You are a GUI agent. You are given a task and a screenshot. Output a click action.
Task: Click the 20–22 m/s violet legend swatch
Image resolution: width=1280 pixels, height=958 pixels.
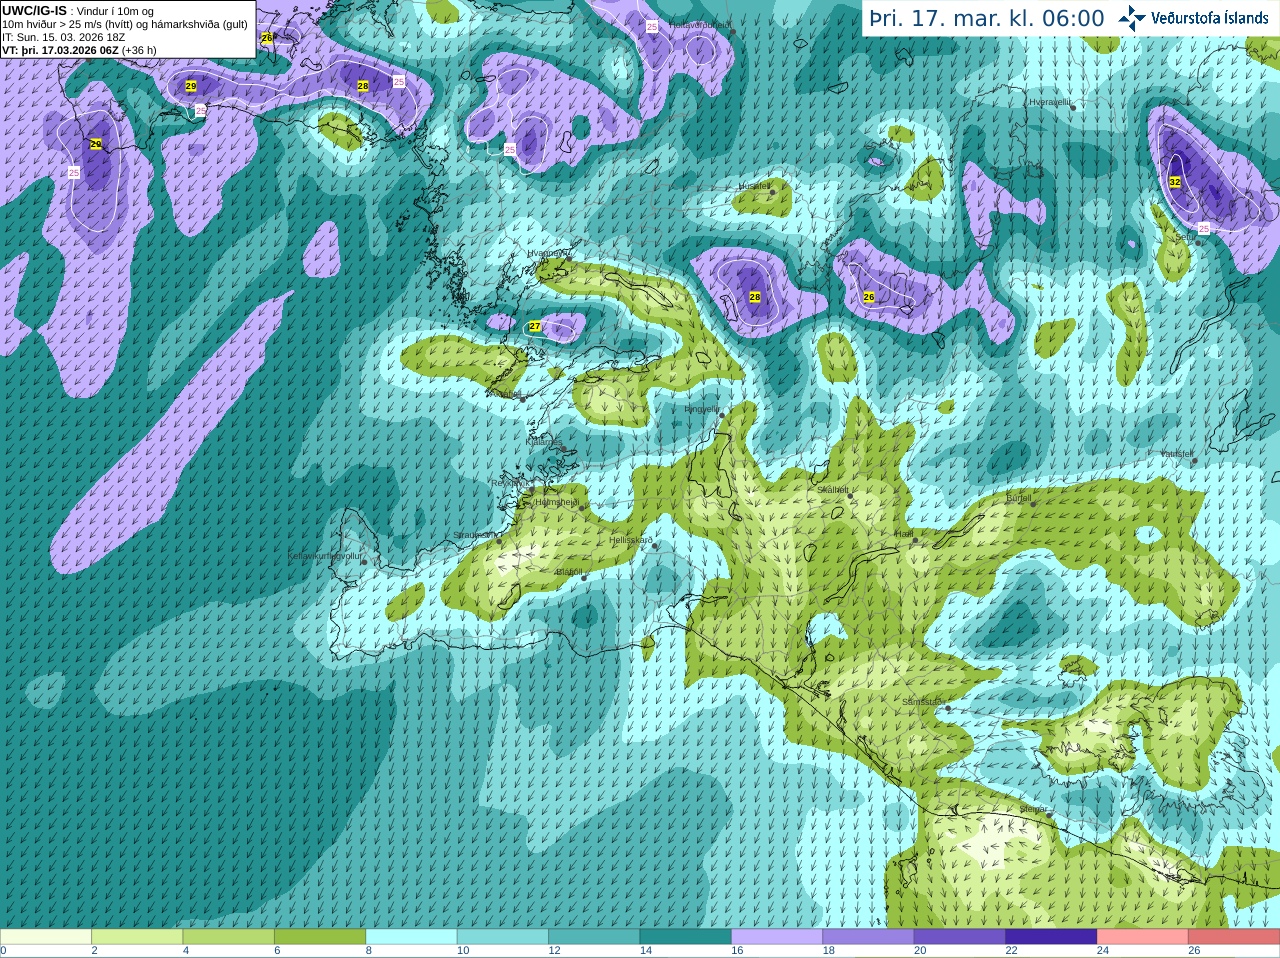pos(960,937)
